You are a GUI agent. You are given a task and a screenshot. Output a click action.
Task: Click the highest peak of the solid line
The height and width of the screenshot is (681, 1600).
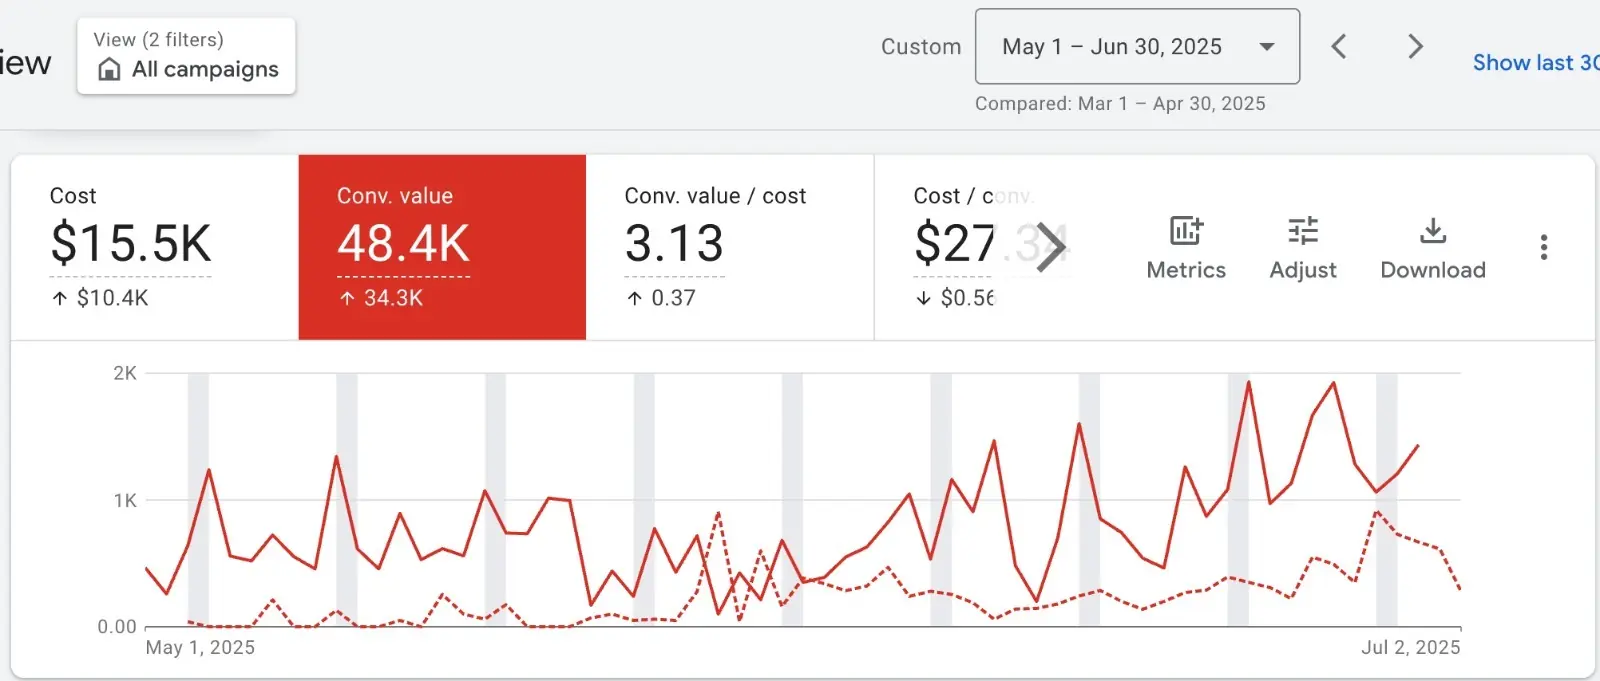[1248, 382]
